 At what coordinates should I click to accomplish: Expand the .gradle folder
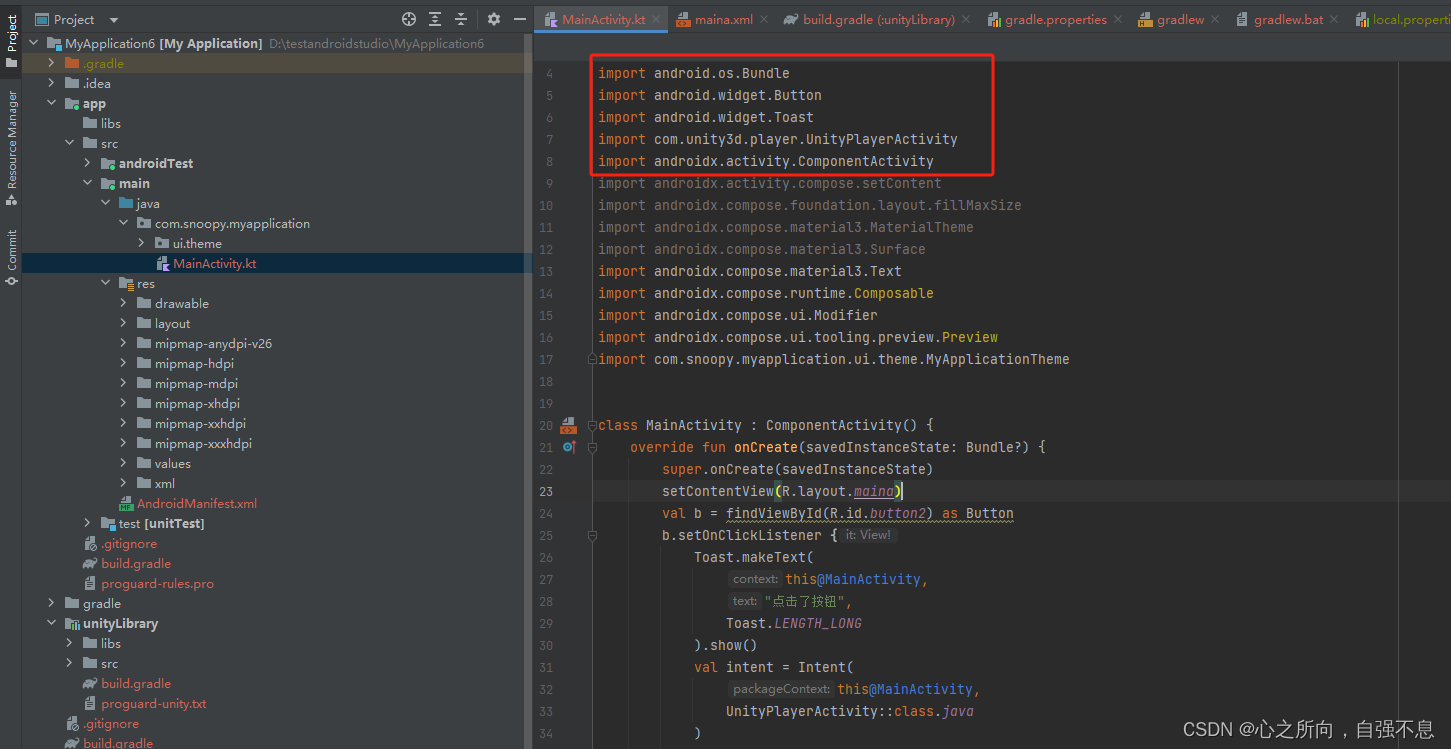coord(52,63)
